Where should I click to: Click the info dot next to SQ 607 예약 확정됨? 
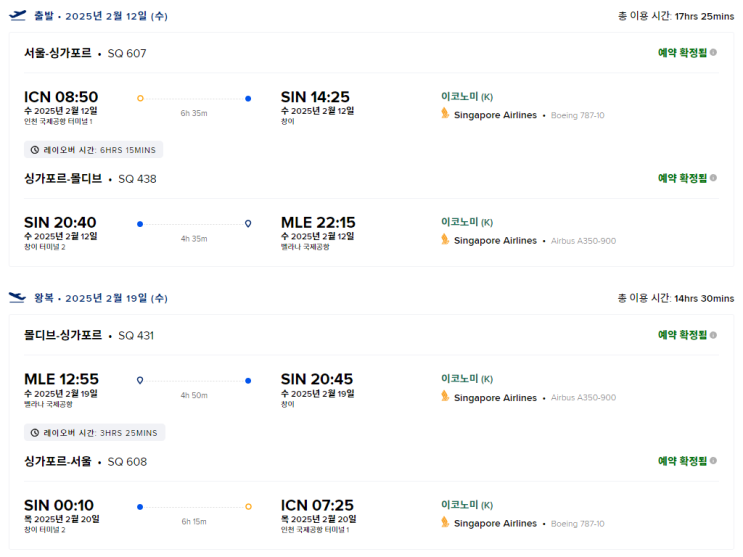713,52
